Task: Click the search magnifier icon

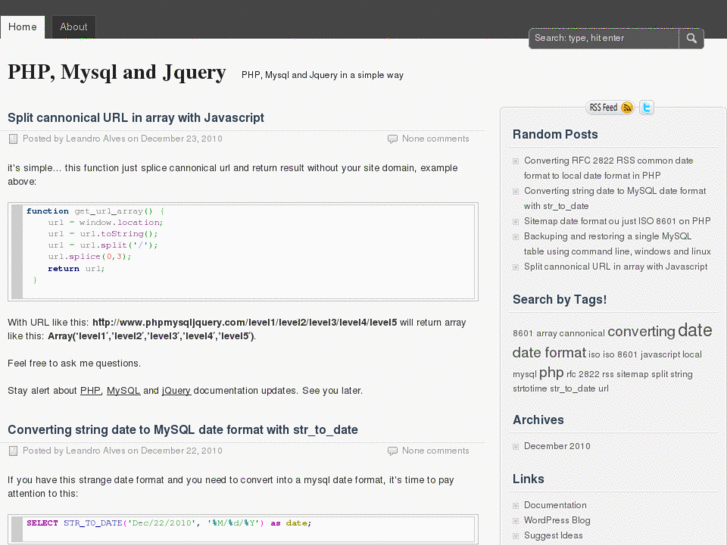Action: click(x=692, y=38)
